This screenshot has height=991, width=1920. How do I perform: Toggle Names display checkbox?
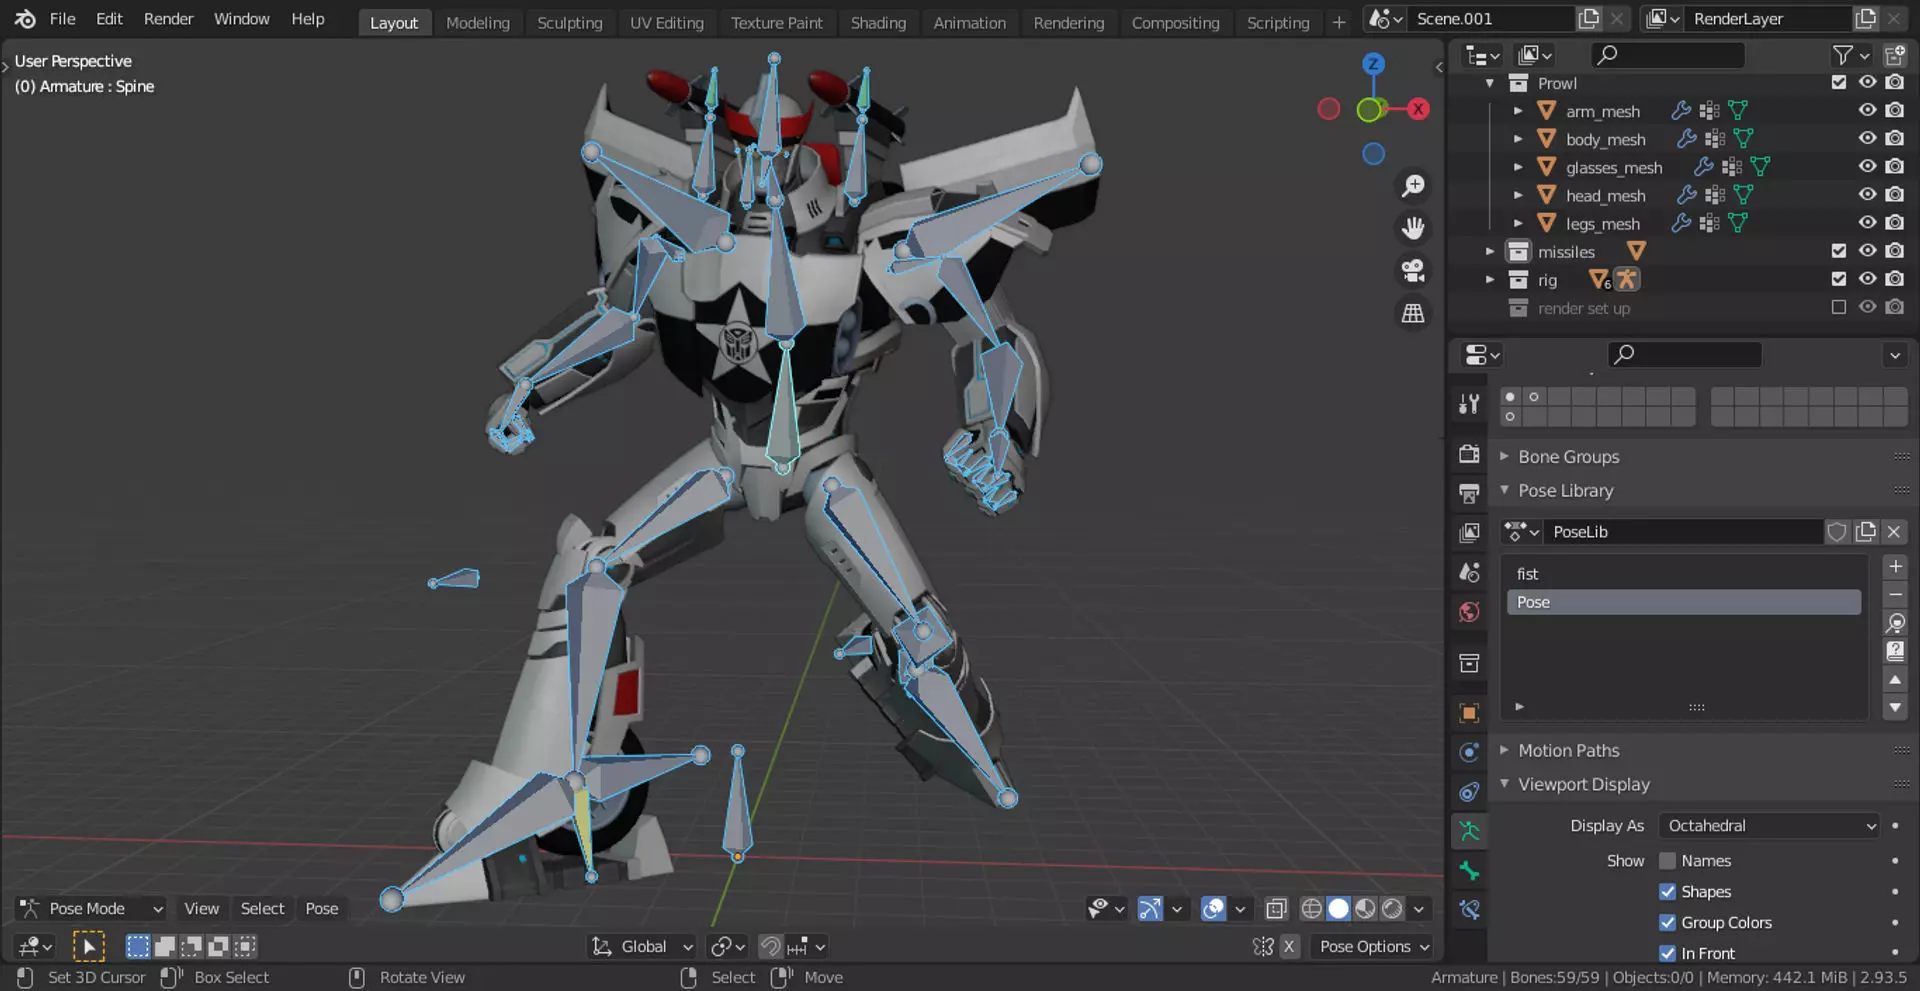[x=1667, y=861]
